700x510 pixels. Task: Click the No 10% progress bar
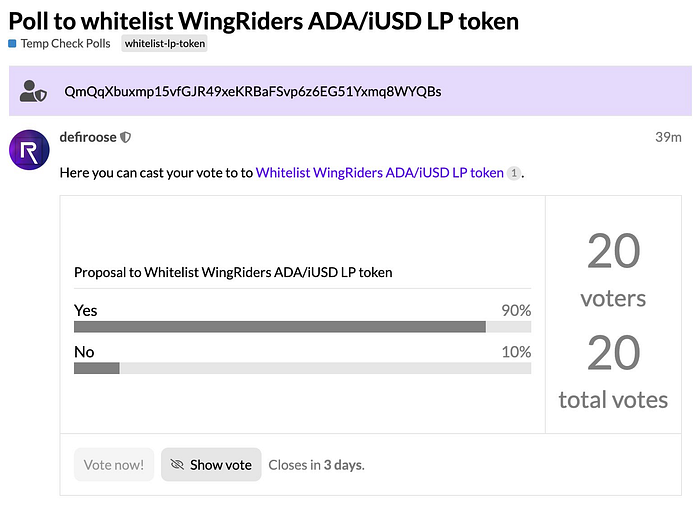[302, 368]
